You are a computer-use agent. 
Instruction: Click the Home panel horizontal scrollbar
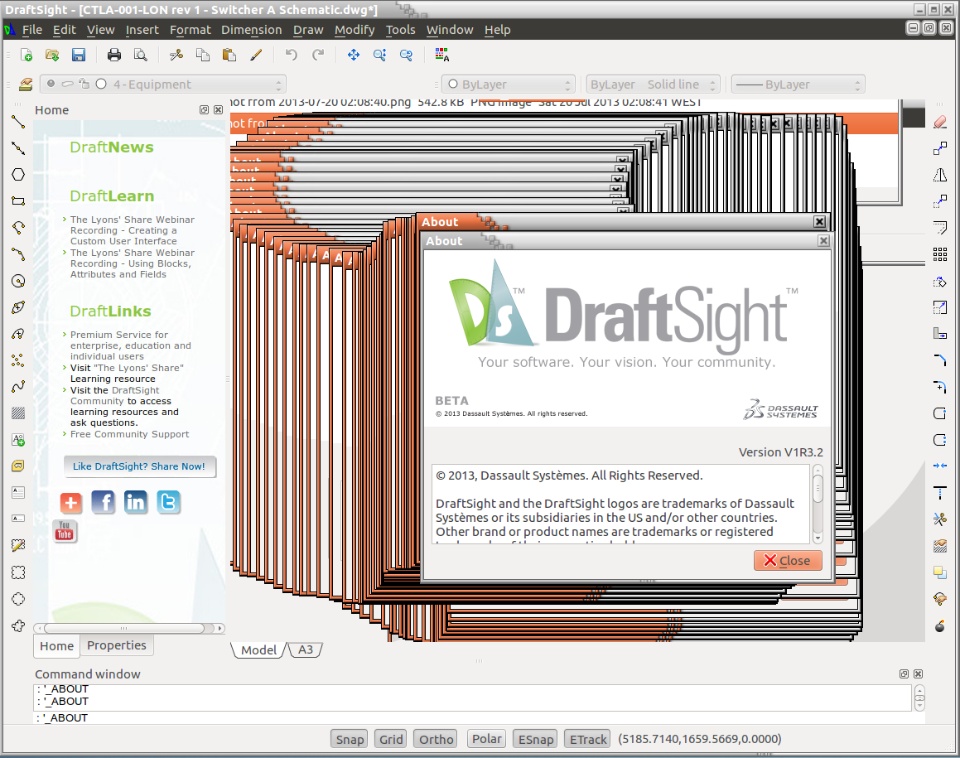[129, 628]
